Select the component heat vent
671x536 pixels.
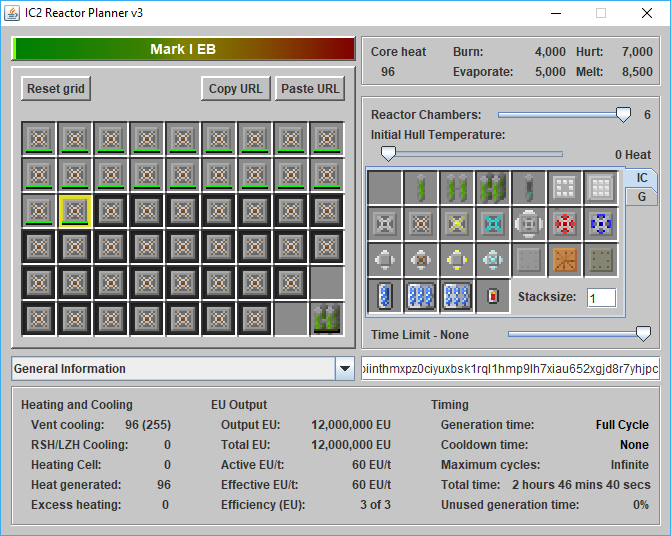coord(528,224)
